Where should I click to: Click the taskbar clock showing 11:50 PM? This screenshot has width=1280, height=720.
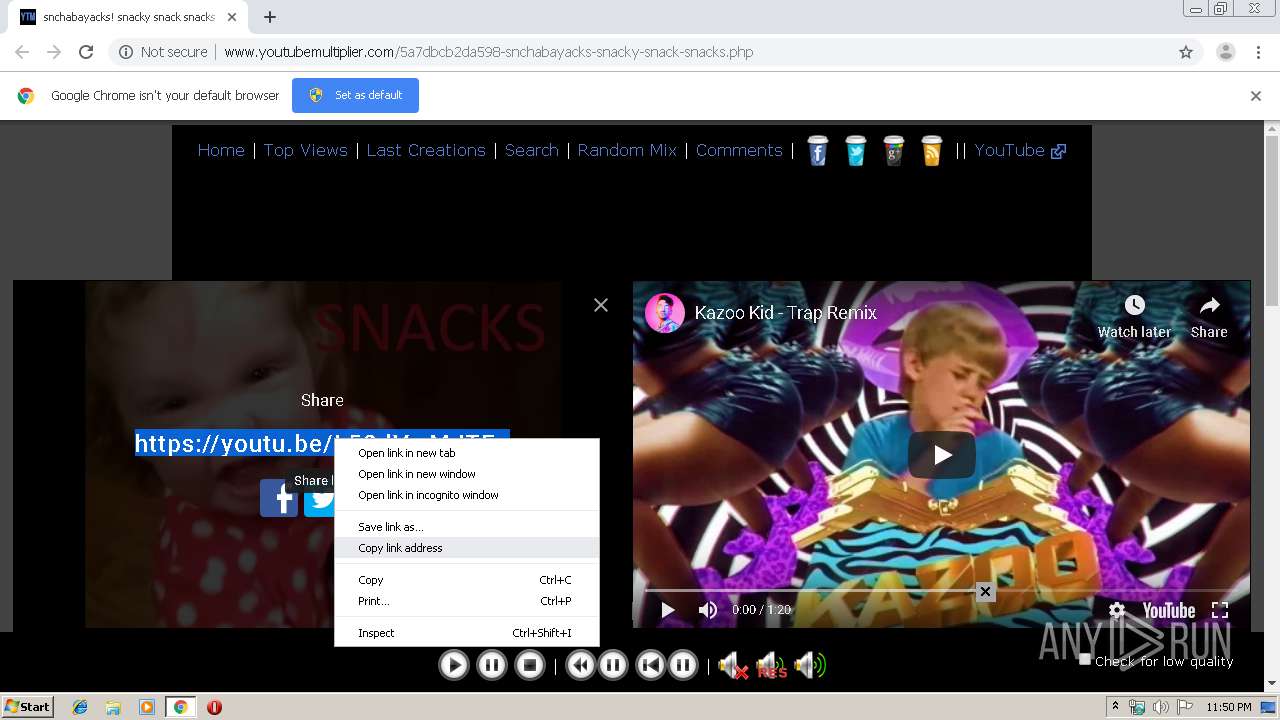coord(1229,707)
